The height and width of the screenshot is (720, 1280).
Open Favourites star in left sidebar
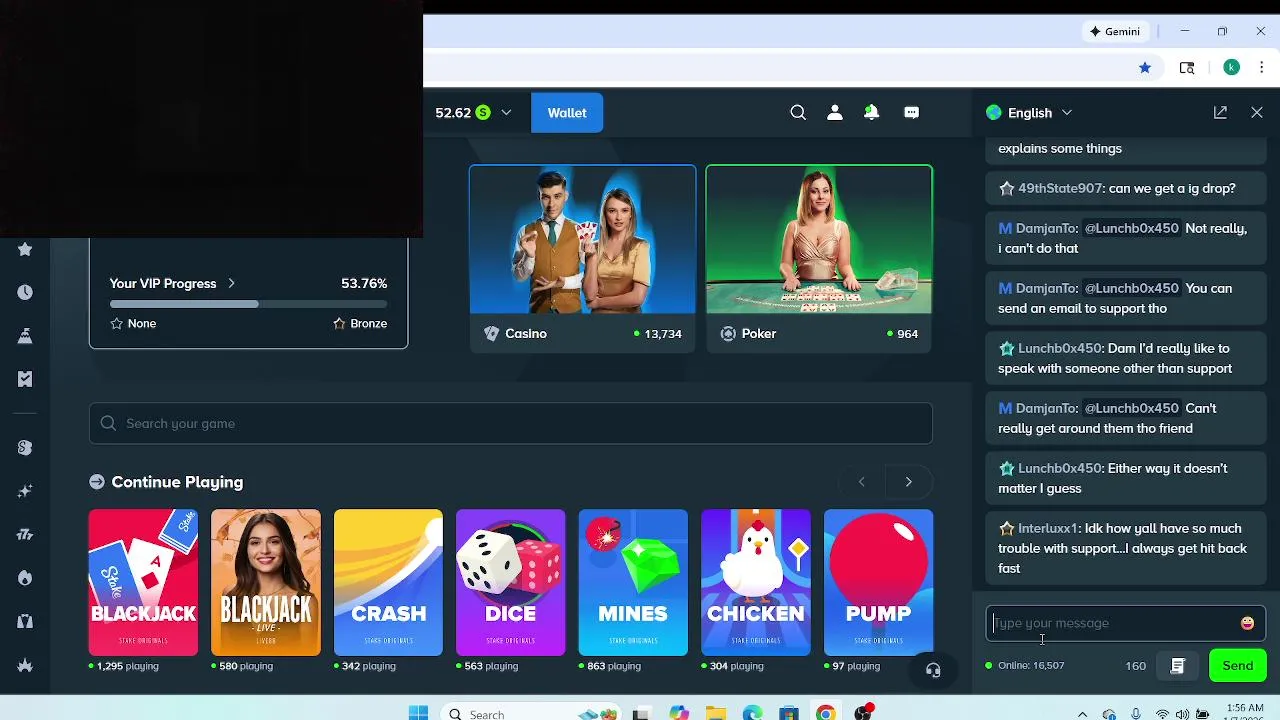pos(25,249)
